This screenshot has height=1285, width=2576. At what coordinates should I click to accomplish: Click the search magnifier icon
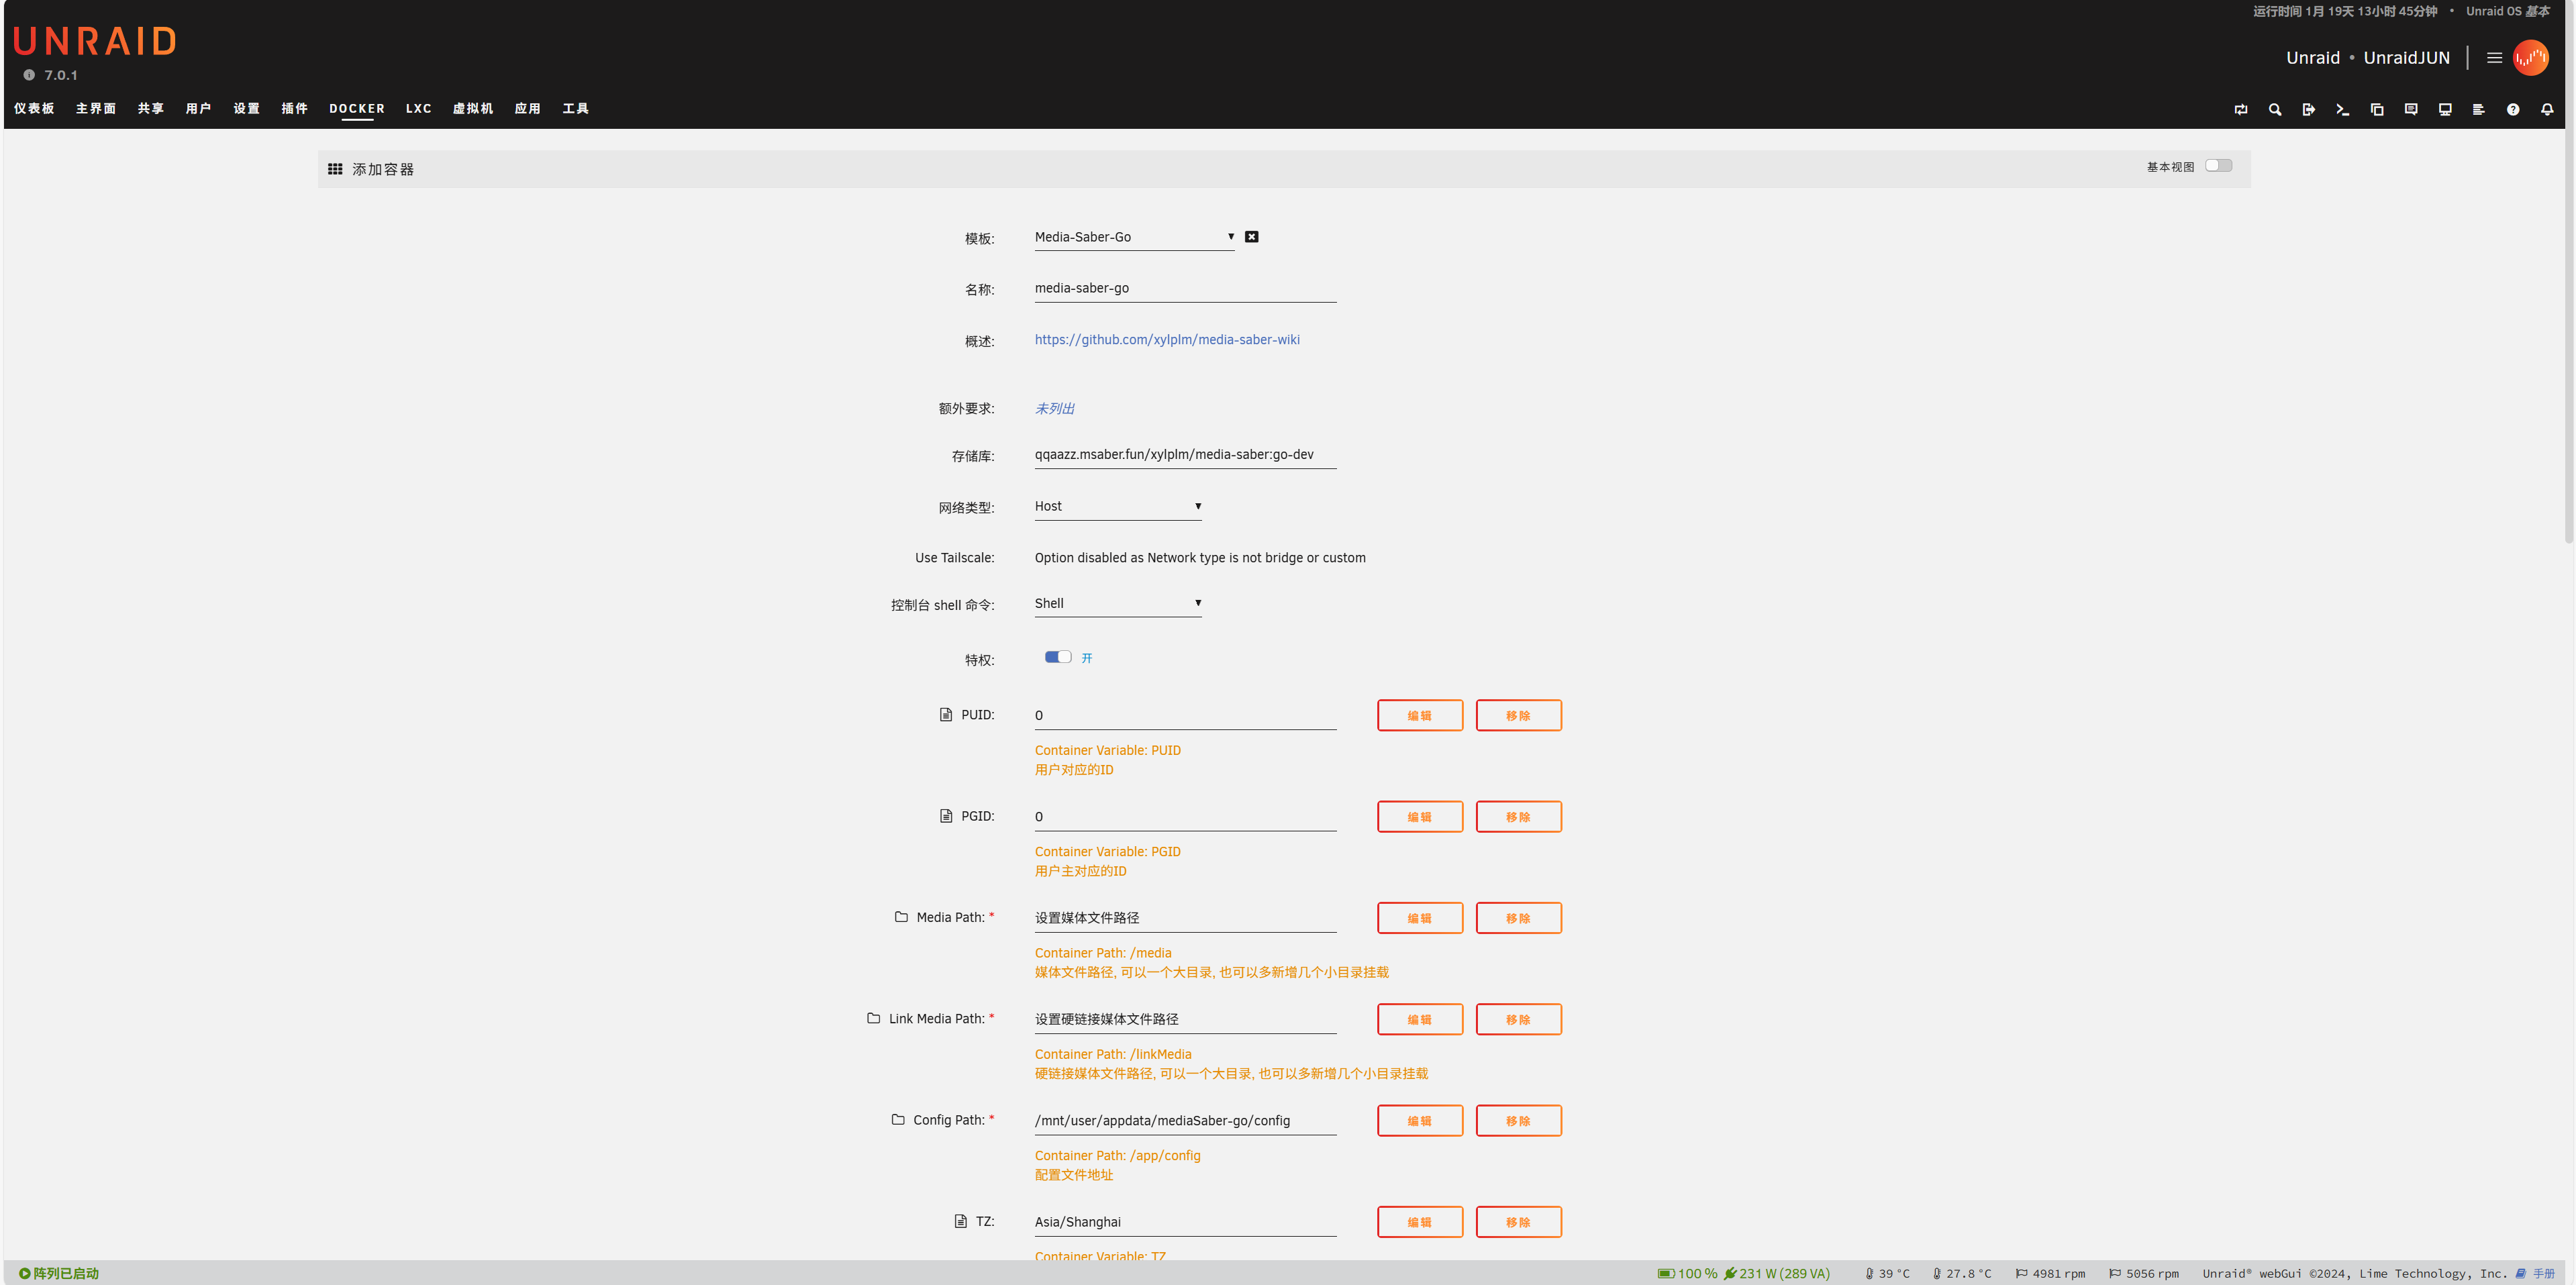point(2274,110)
